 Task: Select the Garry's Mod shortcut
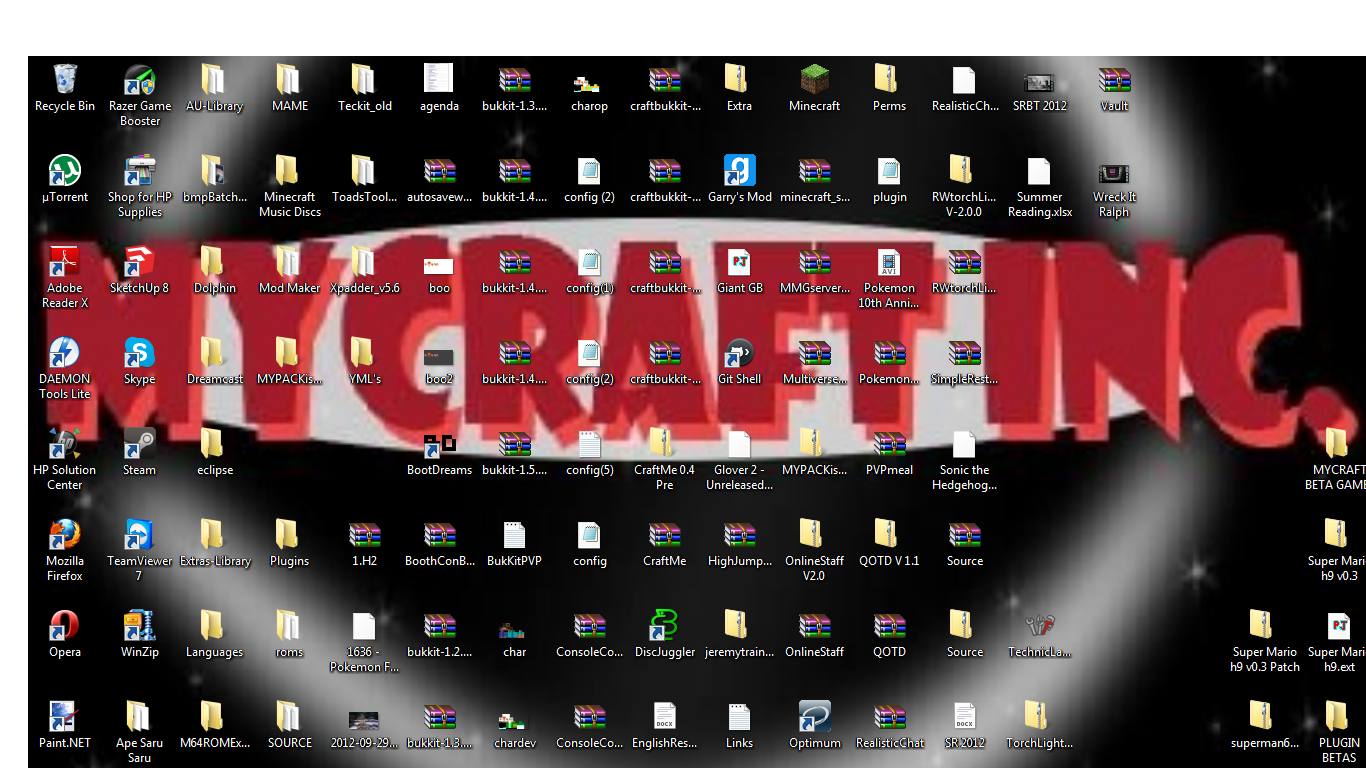click(740, 171)
